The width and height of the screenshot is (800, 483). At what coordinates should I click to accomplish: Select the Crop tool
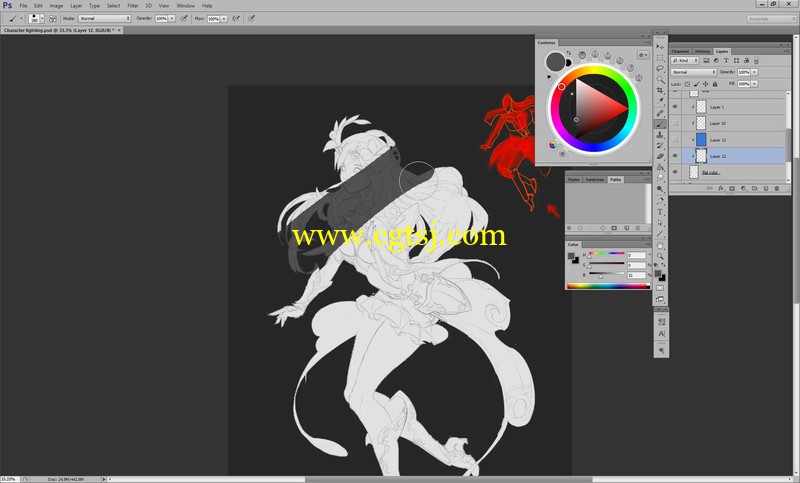(x=660, y=90)
